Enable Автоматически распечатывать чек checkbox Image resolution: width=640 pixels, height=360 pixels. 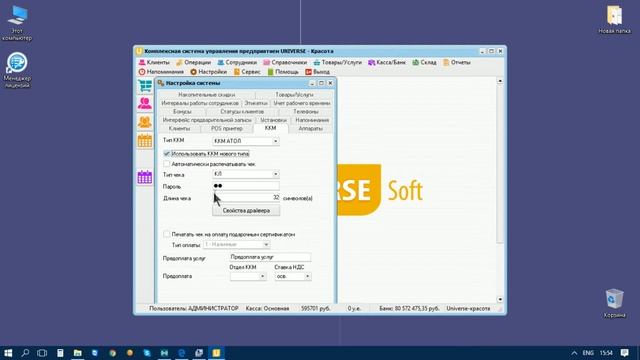pos(167,164)
